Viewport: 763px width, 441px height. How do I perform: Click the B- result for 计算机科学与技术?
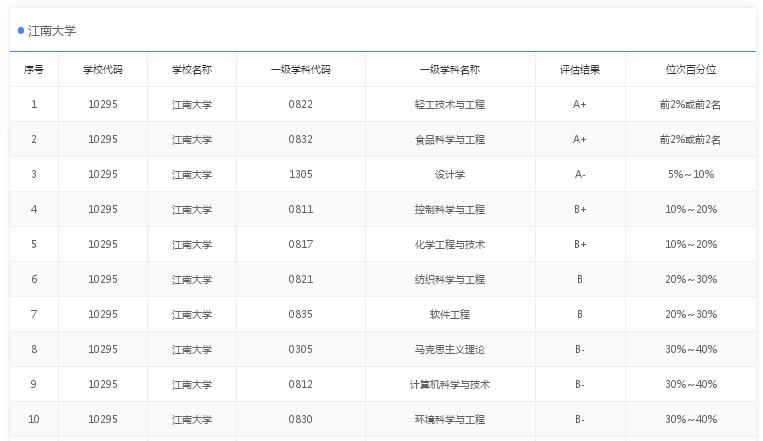pos(580,385)
